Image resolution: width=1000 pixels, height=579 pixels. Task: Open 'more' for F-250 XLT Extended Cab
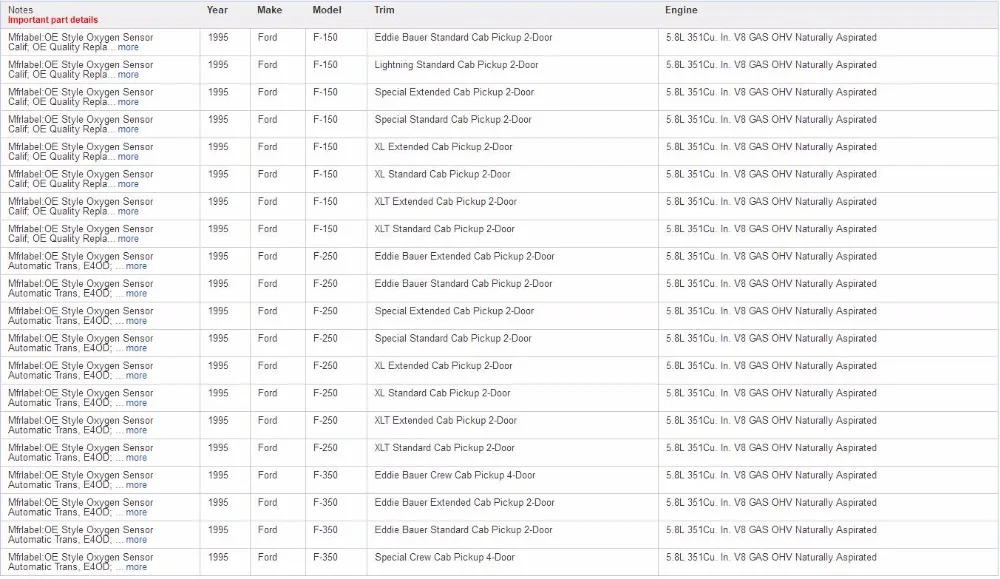click(x=136, y=431)
